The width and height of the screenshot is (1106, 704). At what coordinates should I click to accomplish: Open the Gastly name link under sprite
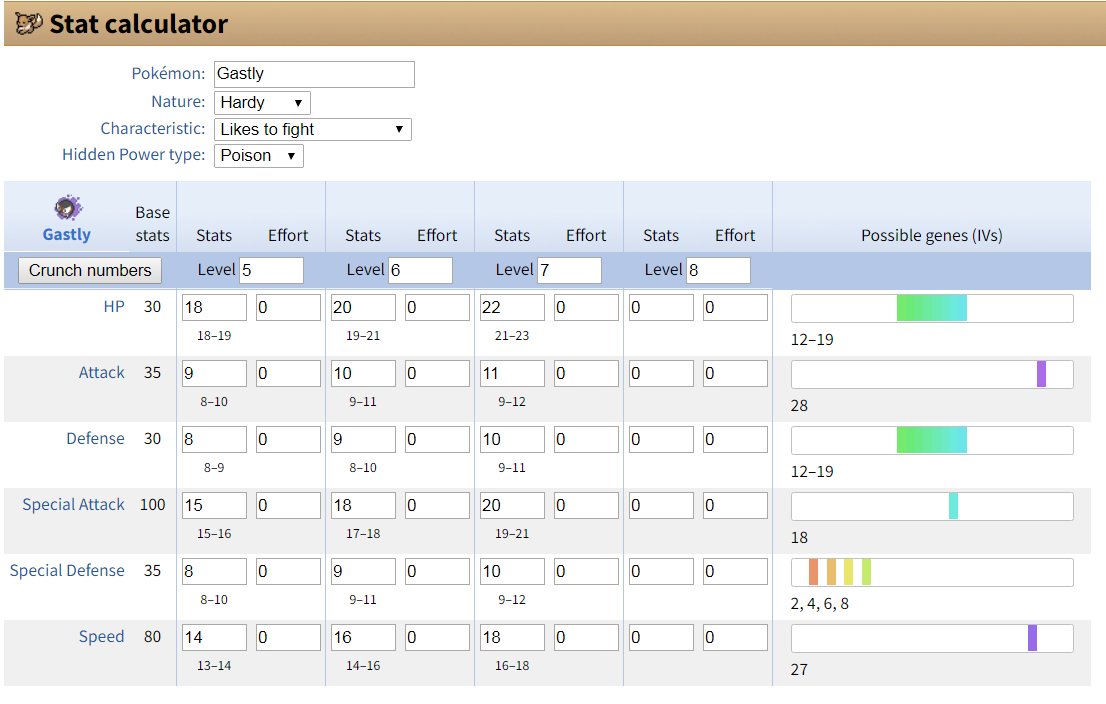[66, 234]
